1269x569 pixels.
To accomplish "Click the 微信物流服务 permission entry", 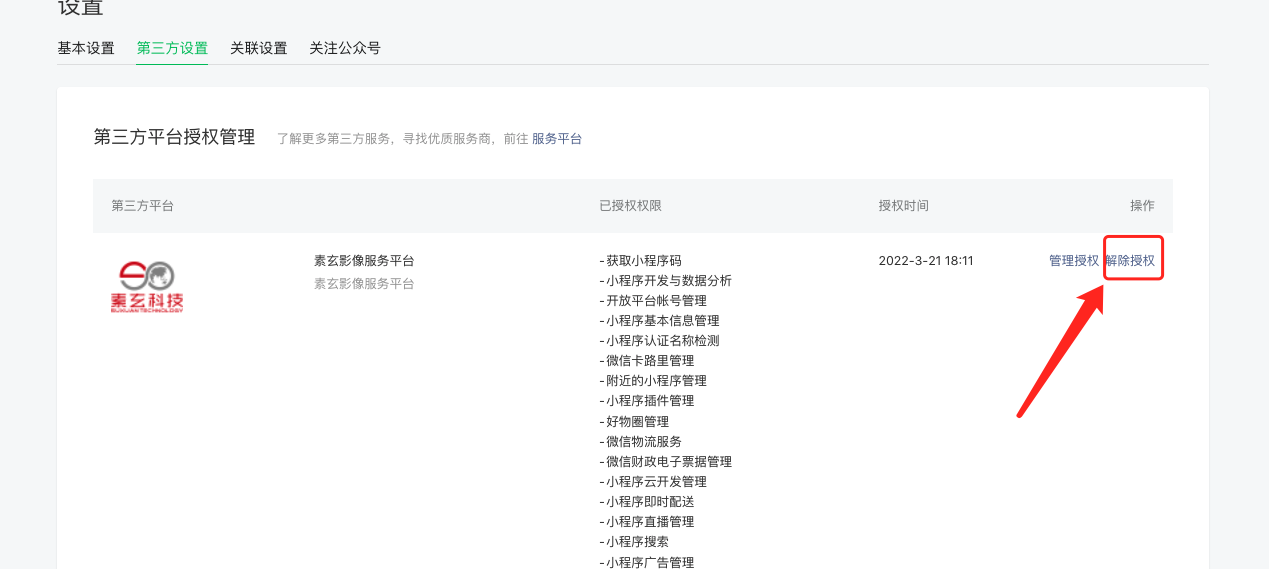I will tap(644, 441).
